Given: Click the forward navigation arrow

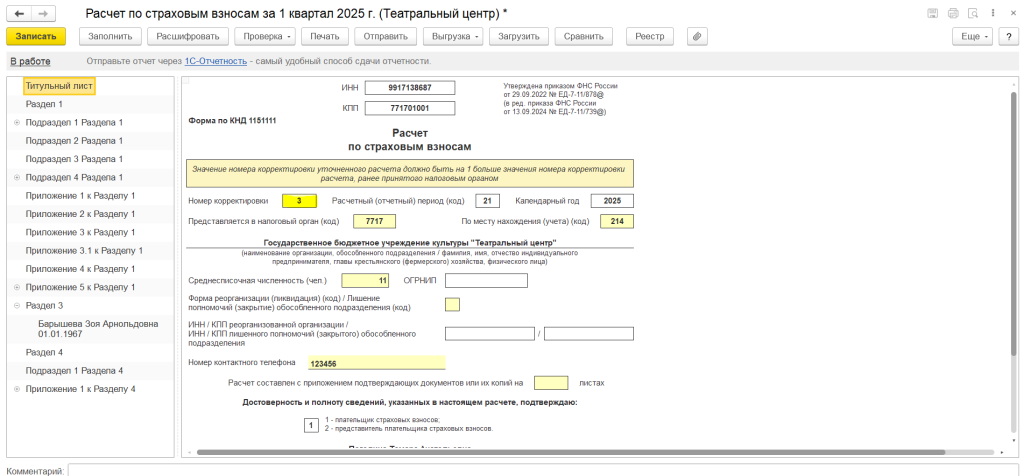Looking at the screenshot, I should click(44, 13).
